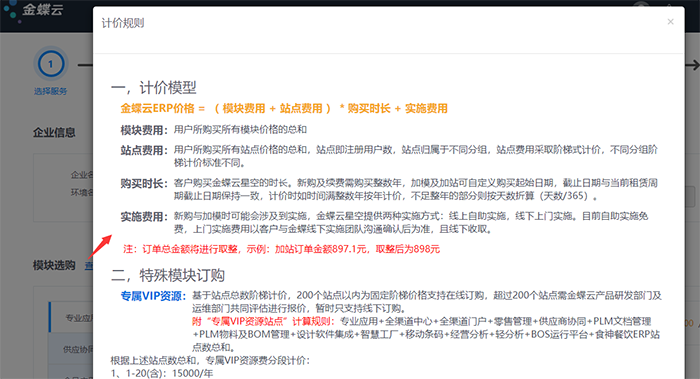Click the 模块费用 label

[144, 130]
